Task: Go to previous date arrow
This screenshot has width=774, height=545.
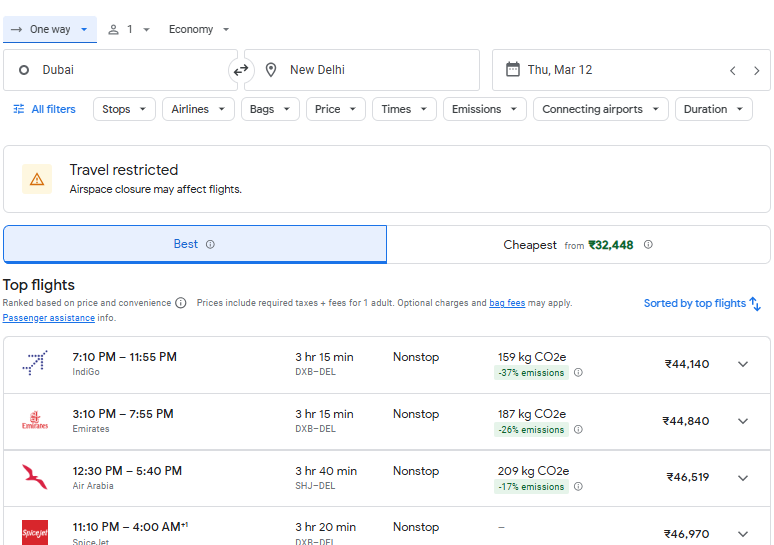Action: (733, 70)
